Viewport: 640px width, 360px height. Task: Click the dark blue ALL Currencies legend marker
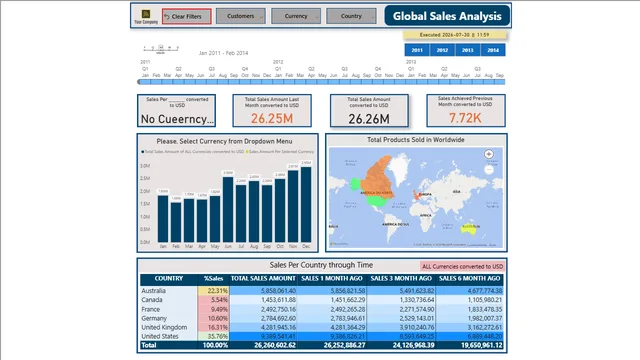pyautogui.click(x=142, y=152)
